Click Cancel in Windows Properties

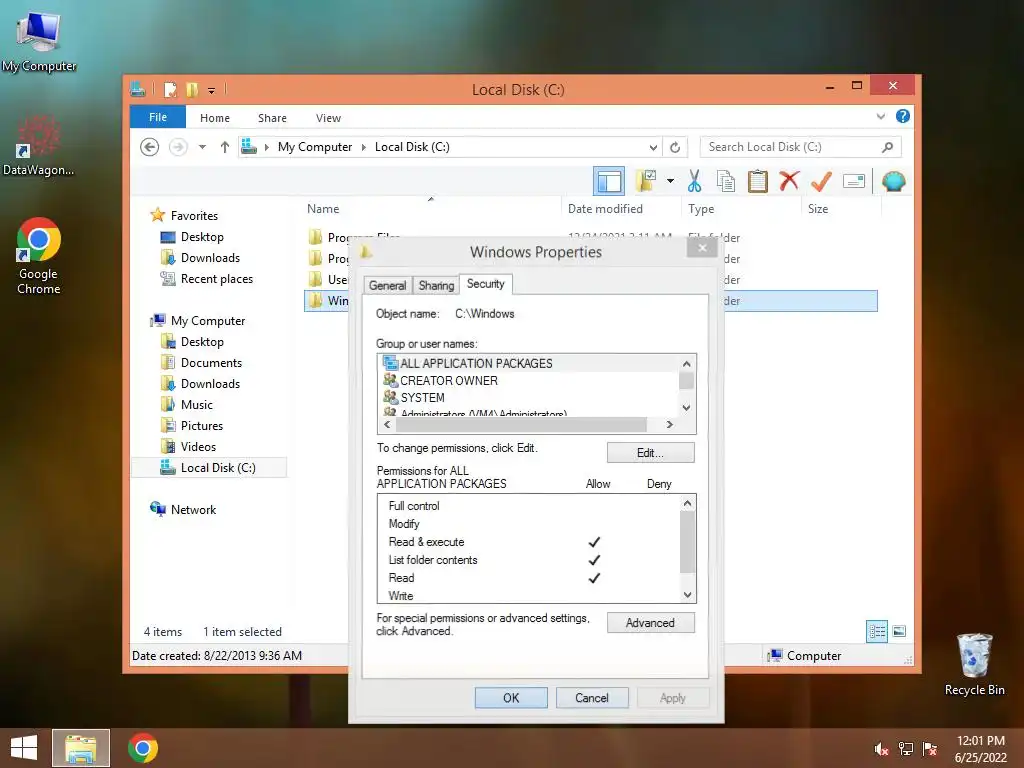pyautogui.click(x=592, y=698)
